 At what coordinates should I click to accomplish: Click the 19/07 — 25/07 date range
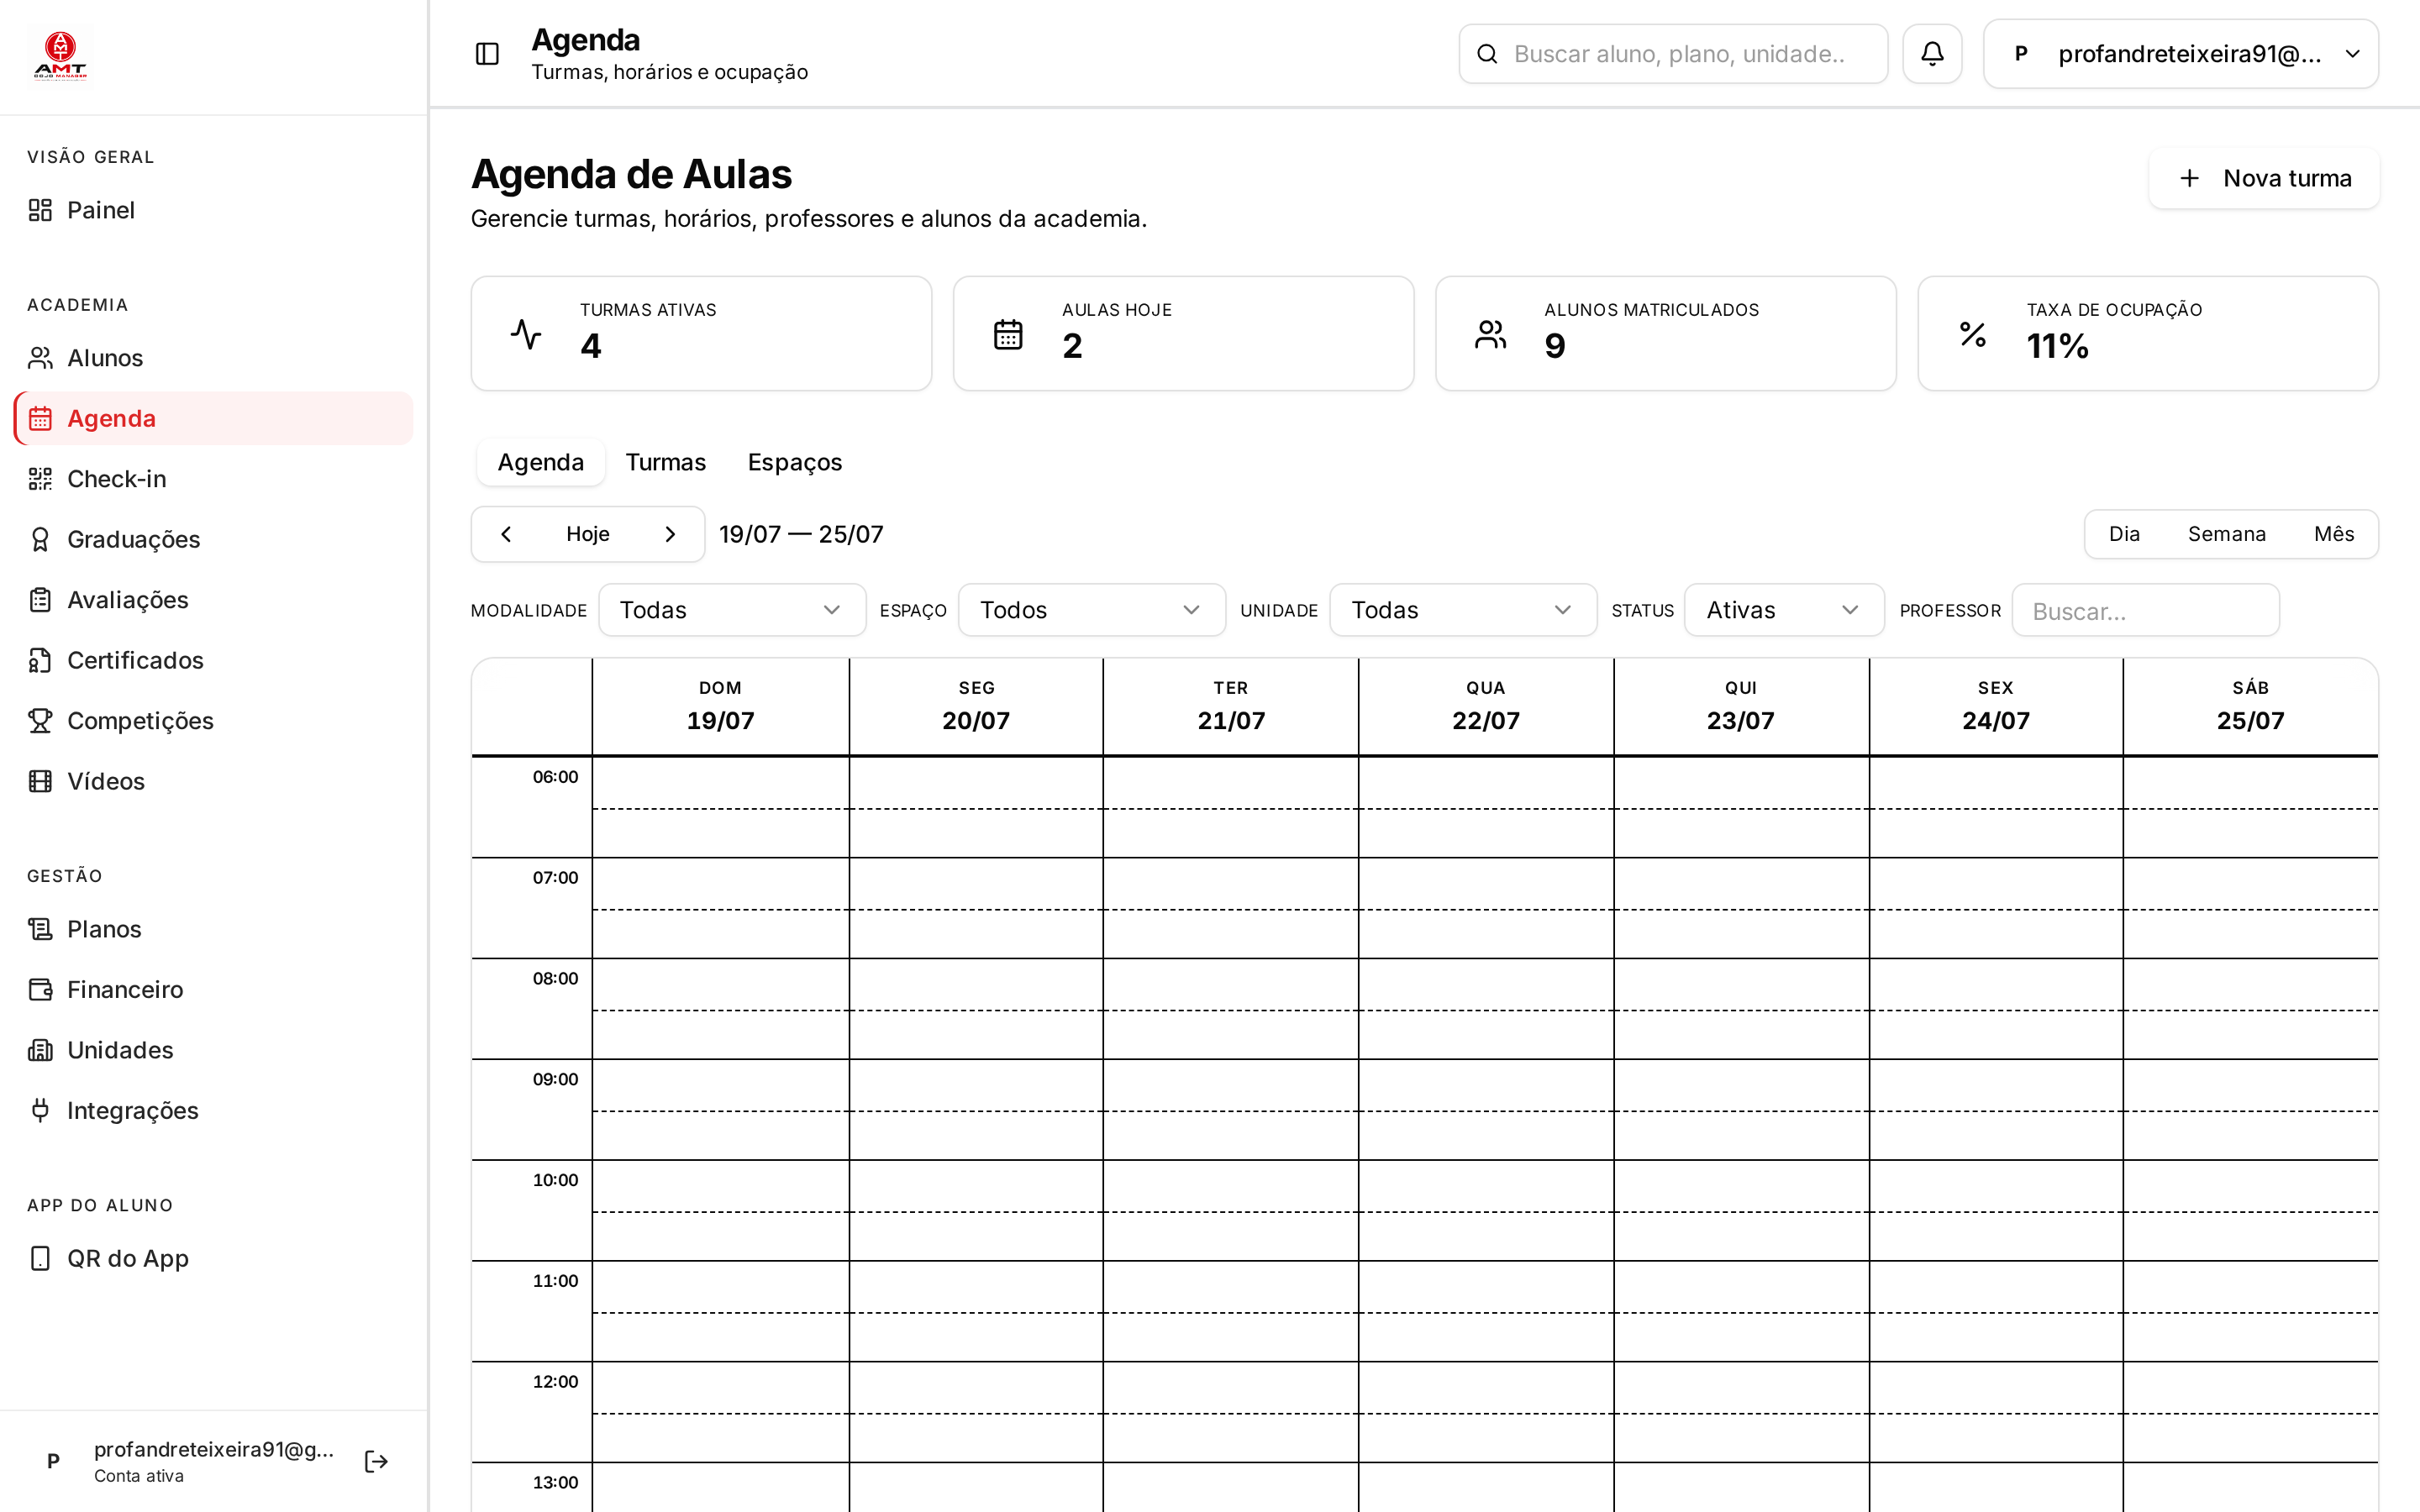801,534
